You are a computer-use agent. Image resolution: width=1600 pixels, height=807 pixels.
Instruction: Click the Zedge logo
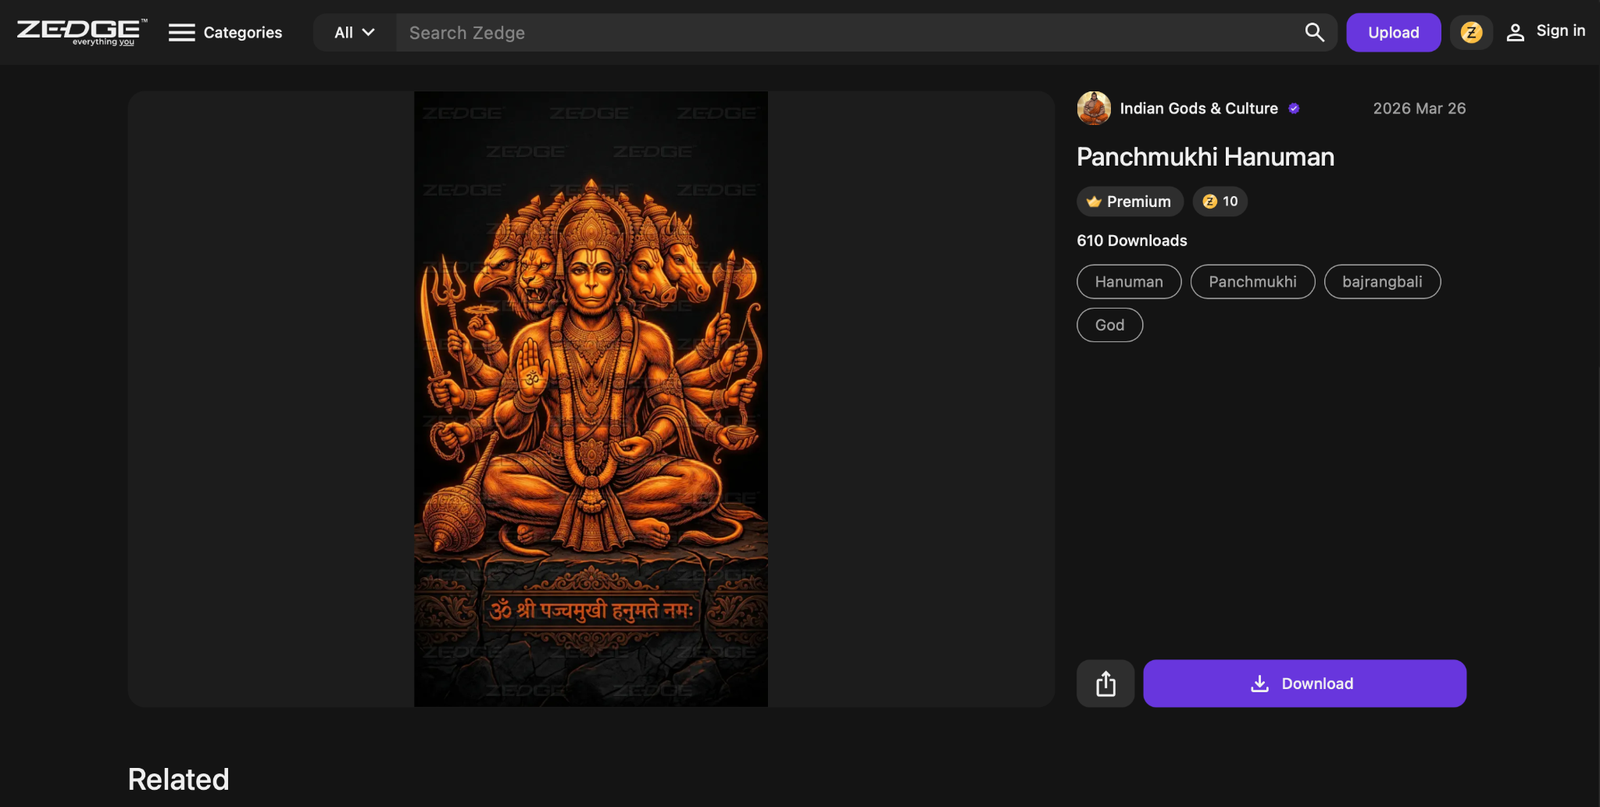click(x=82, y=32)
